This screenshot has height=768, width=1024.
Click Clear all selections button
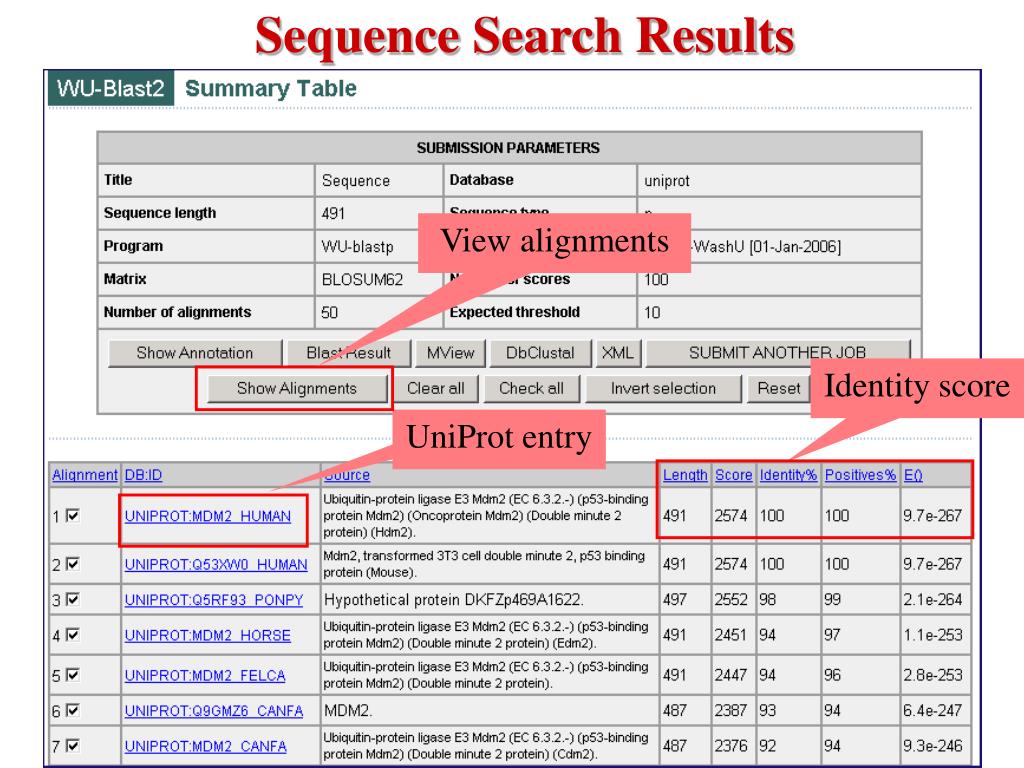tap(436, 389)
